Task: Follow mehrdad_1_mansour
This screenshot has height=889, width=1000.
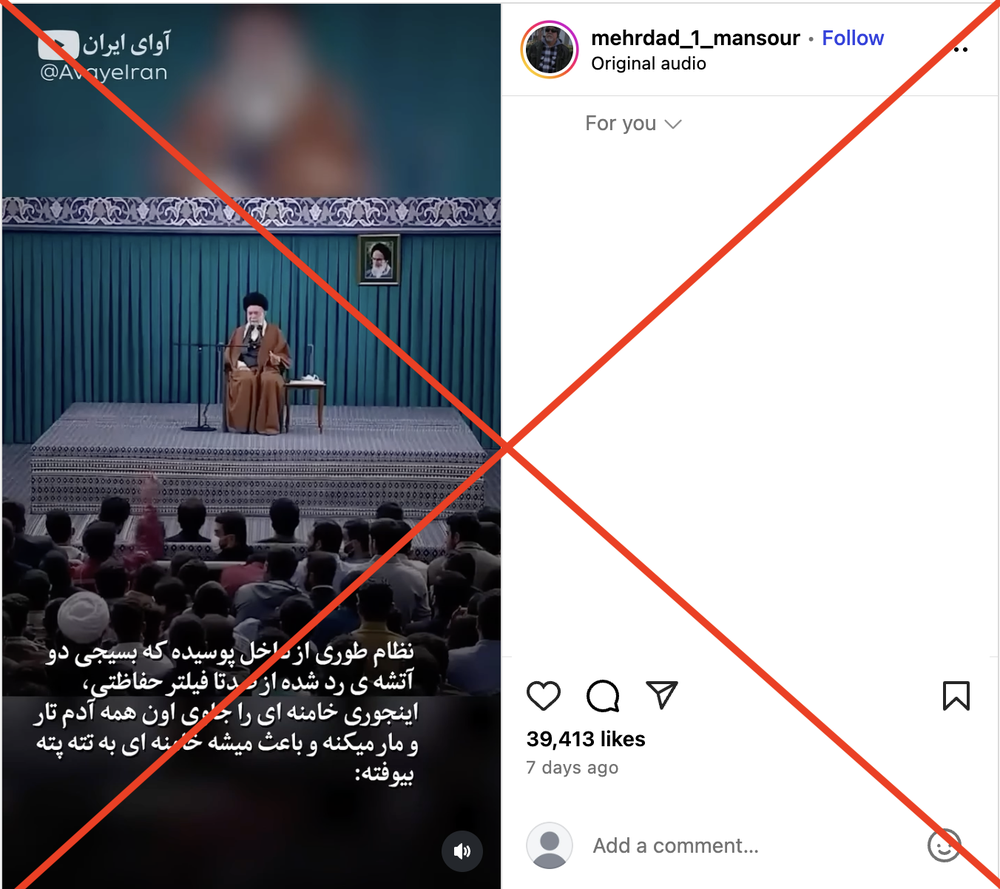Action: coord(852,38)
